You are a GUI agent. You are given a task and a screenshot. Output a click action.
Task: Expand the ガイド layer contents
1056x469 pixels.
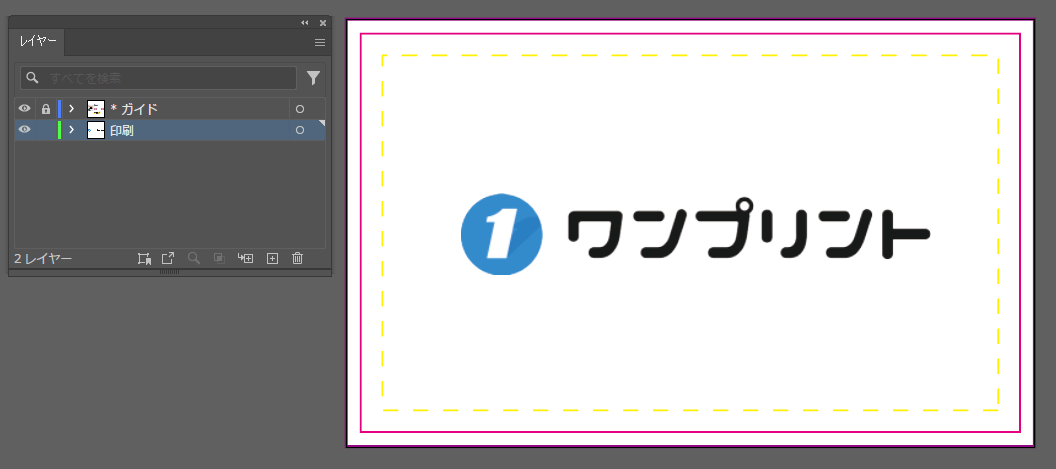tap(72, 109)
